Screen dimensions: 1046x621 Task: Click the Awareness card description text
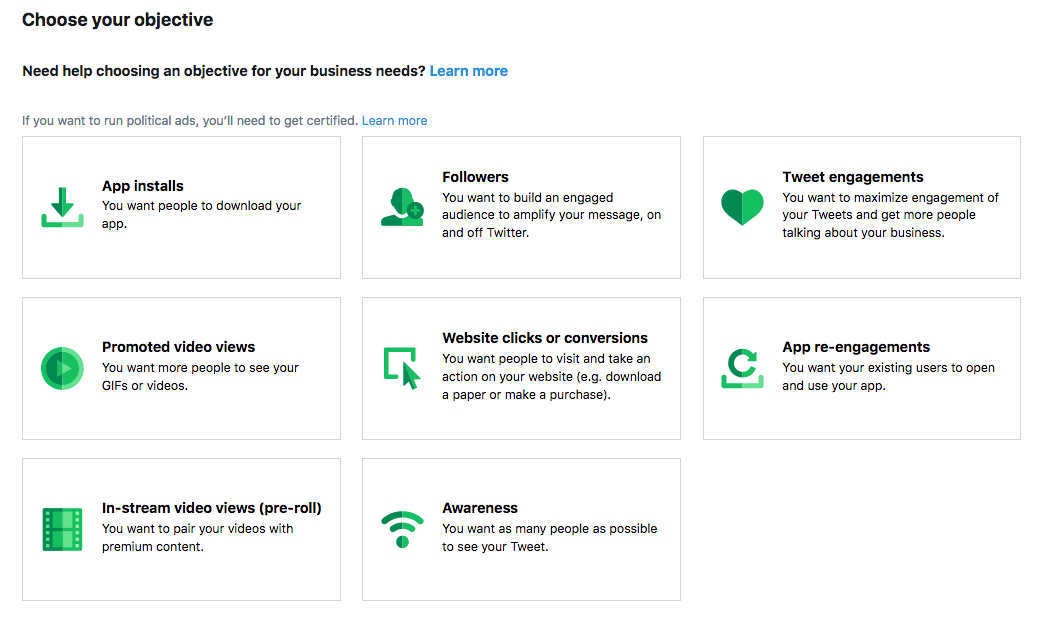pos(549,538)
